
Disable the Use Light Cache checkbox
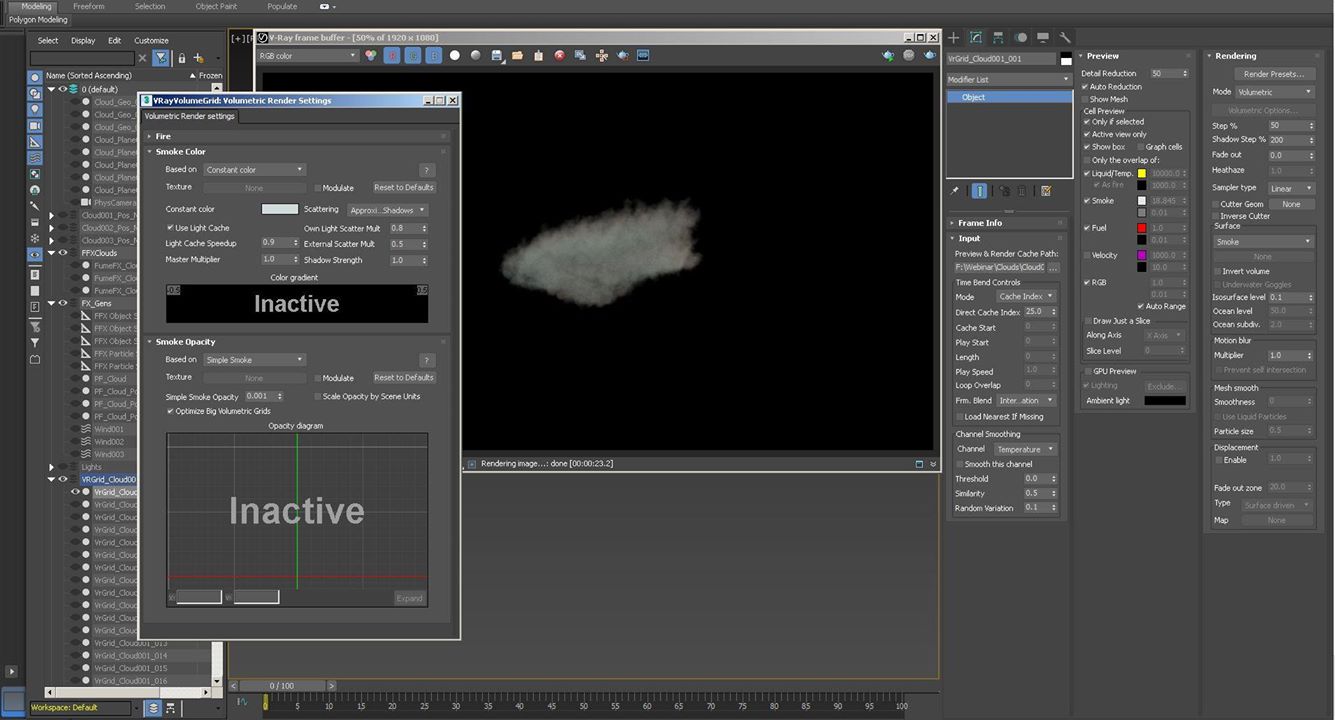[171, 228]
